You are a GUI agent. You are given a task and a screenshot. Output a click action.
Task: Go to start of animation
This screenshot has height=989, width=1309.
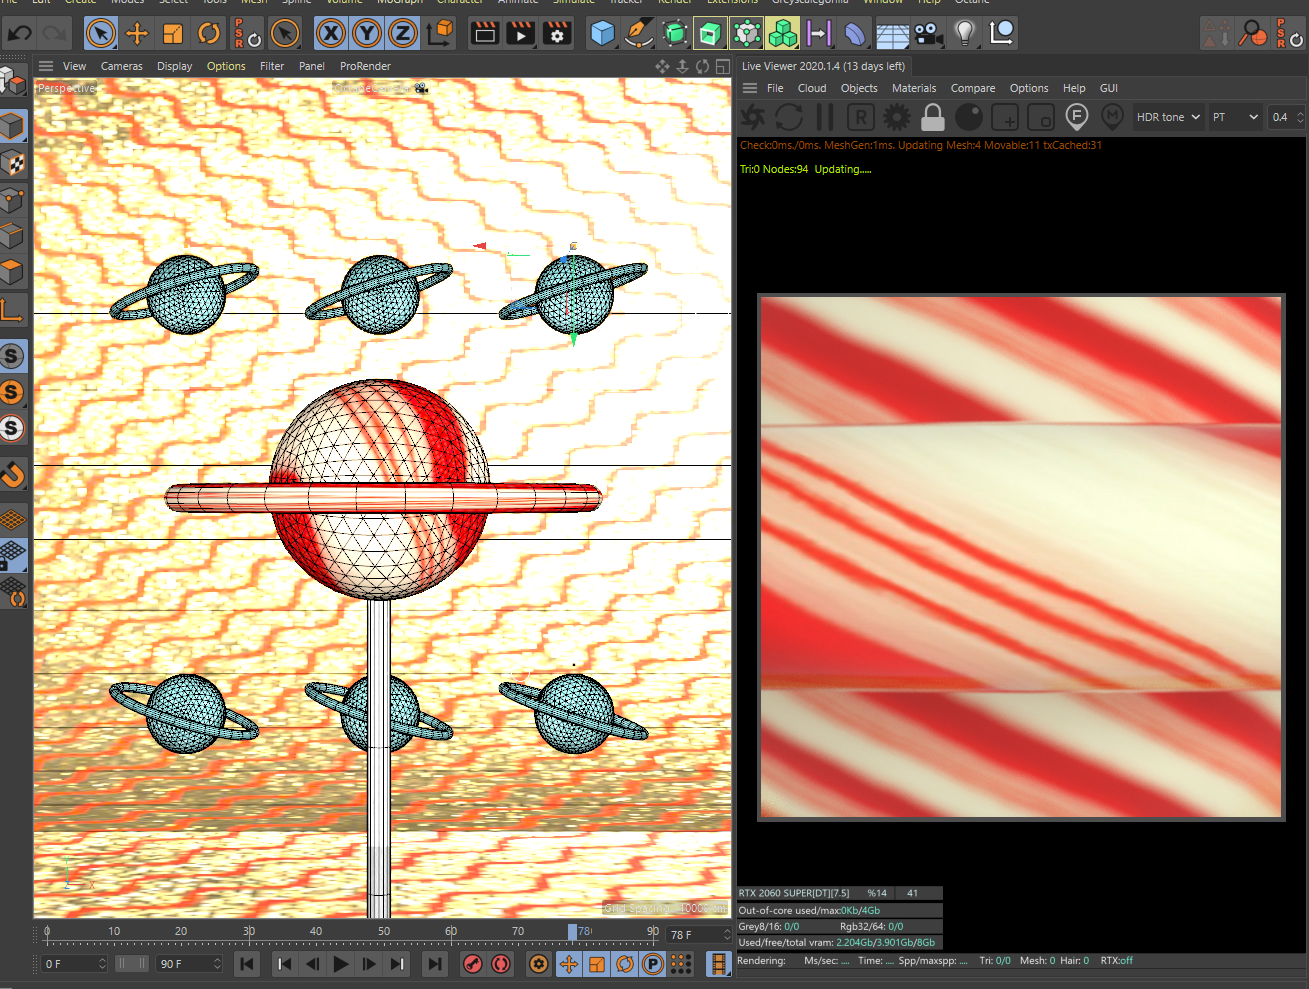point(247,964)
